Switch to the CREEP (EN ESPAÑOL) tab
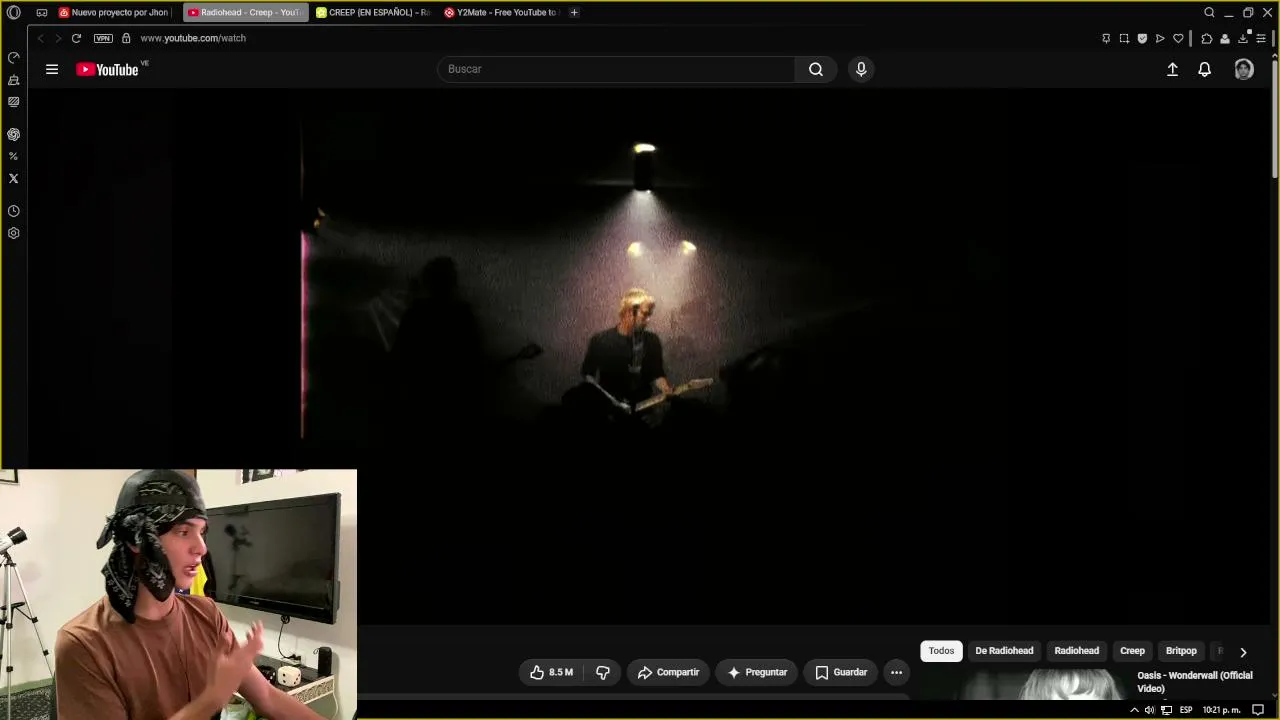 372,12
